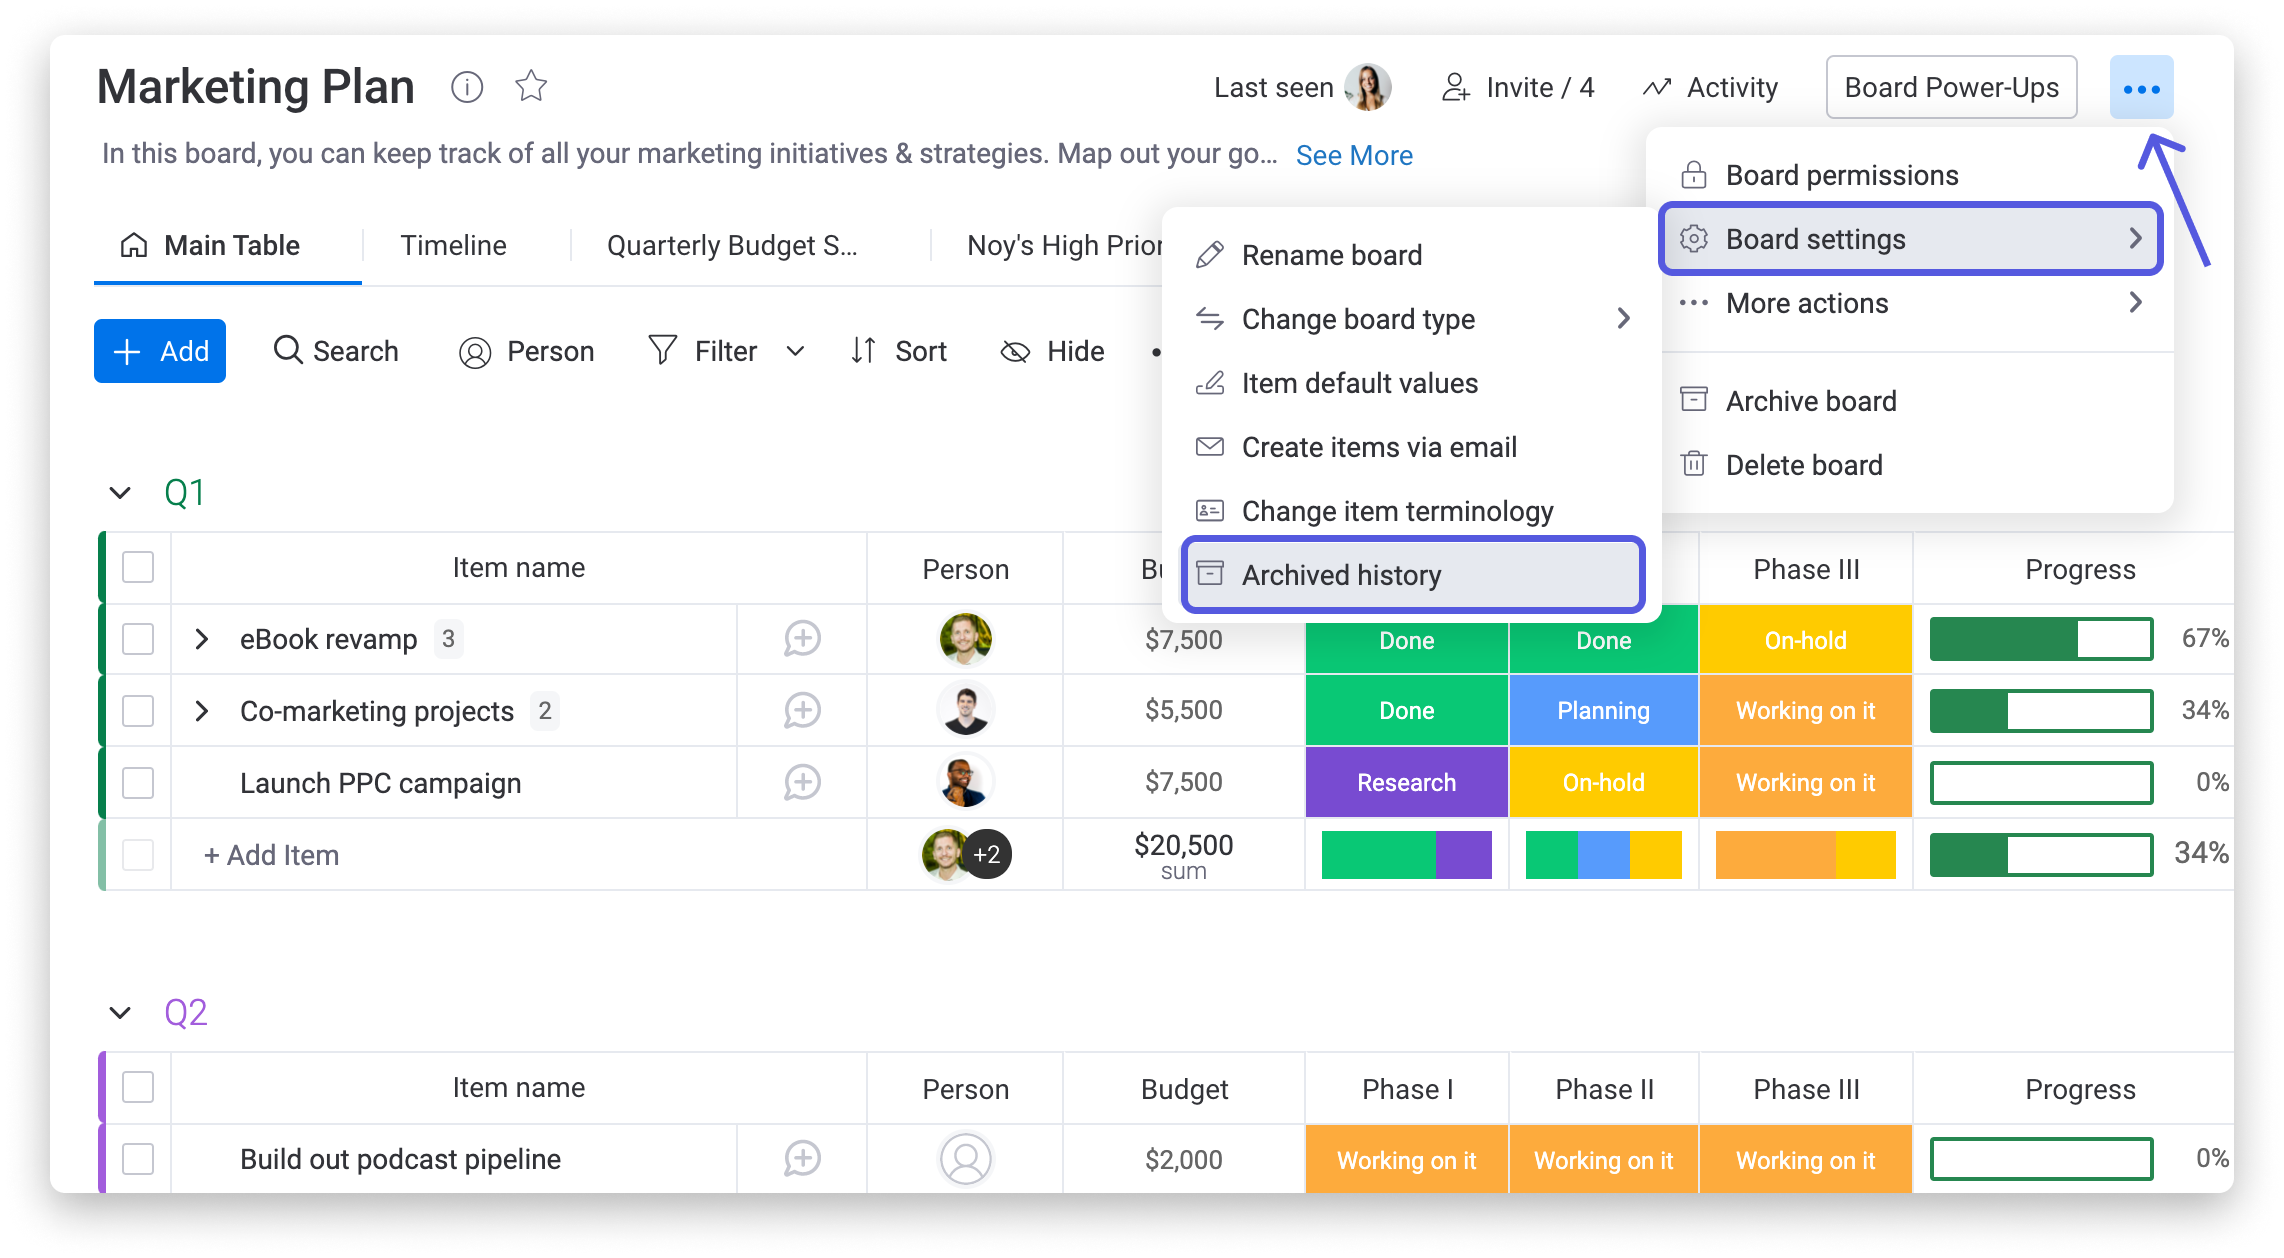Open eBook revamp conversation bubble
The image size is (2284, 1258).
pos(802,639)
